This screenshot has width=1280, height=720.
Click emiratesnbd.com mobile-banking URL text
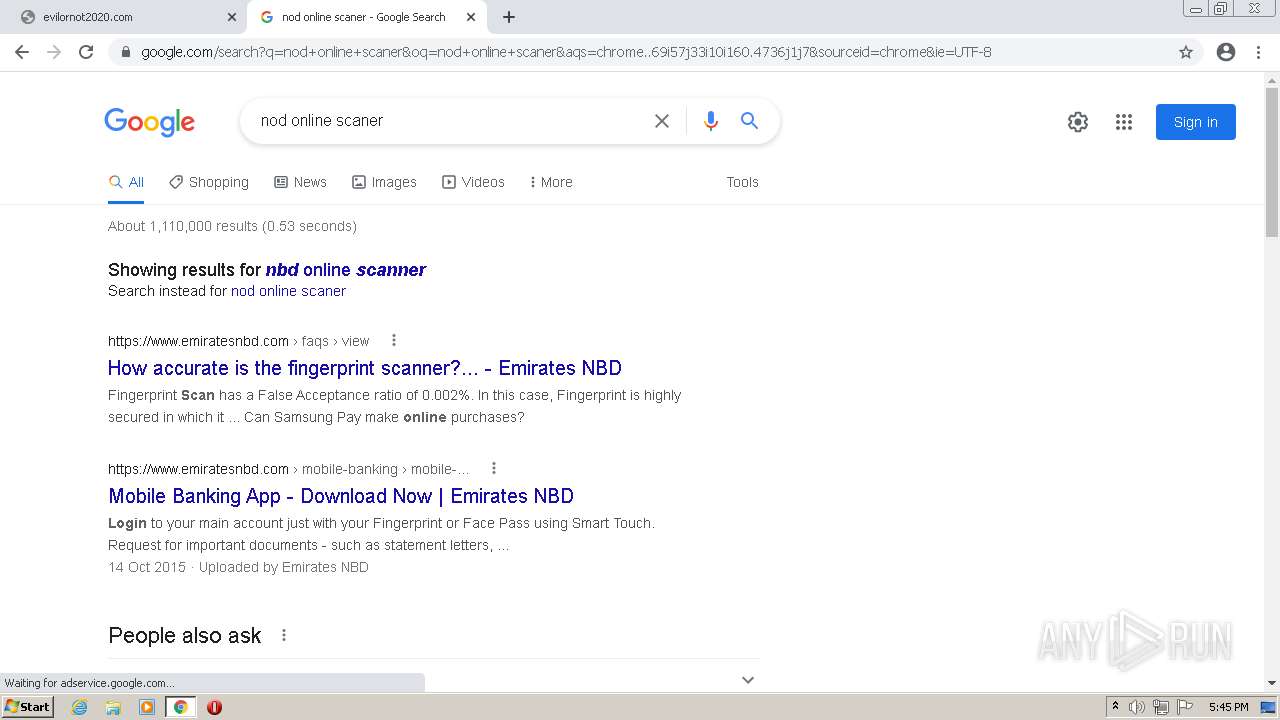(289, 469)
